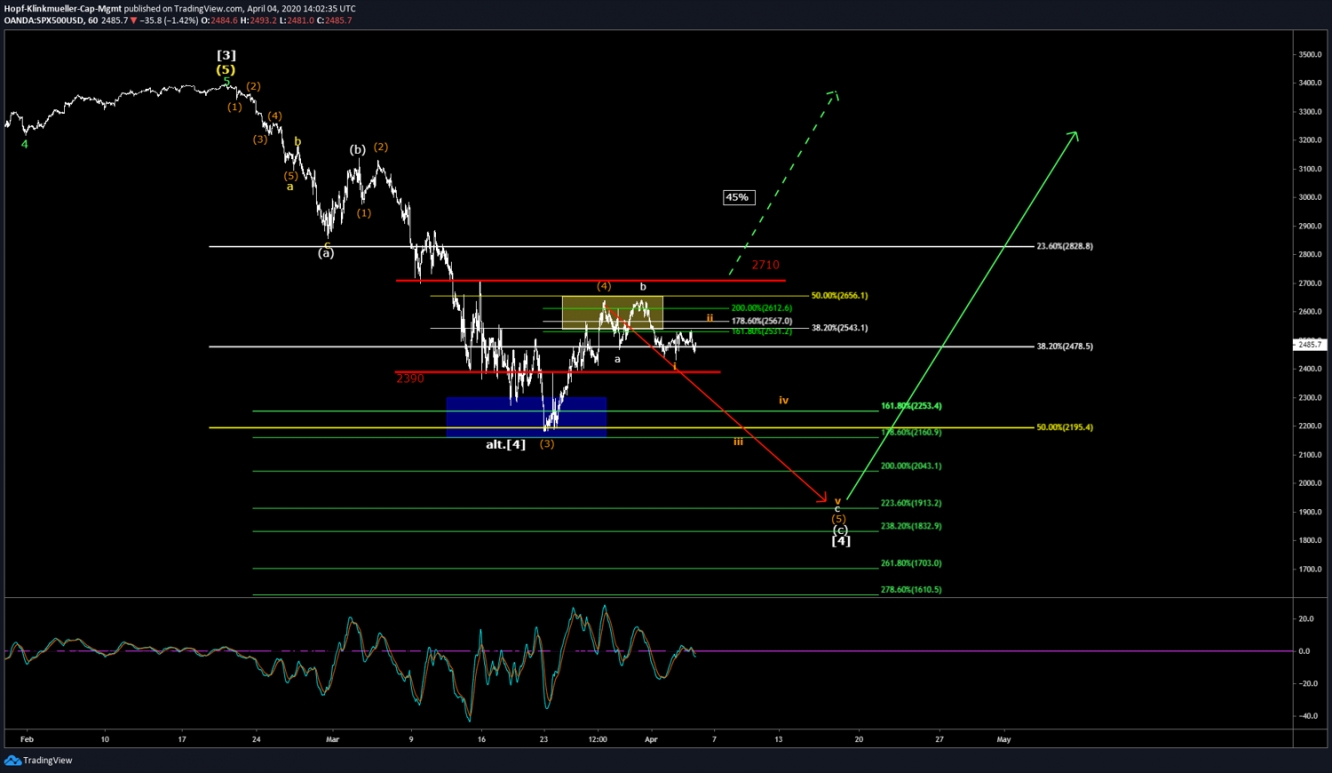
Task: Click the 12:00 time axis label
Action: point(598,739)
